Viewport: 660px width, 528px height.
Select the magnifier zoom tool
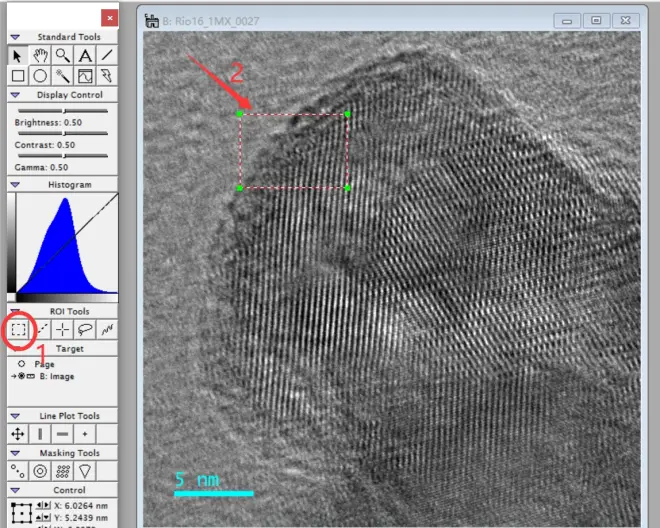tap(63, 56)
